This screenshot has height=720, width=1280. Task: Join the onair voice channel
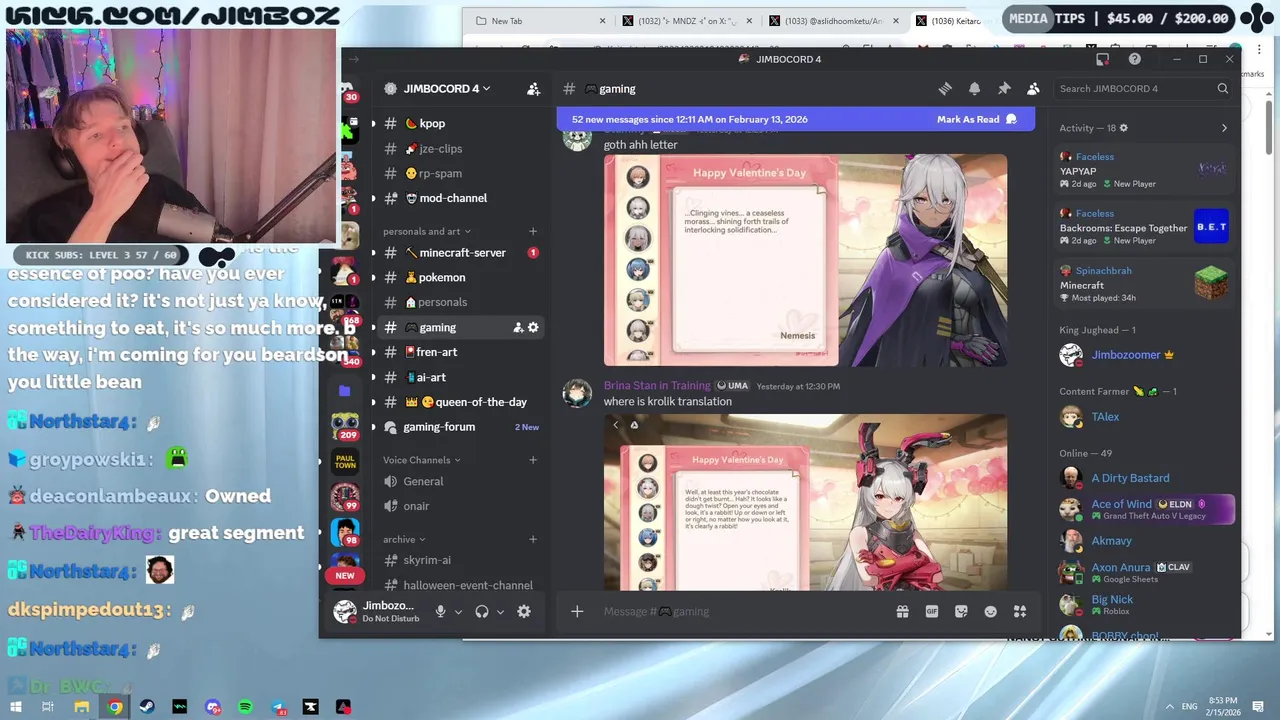tap(460, 506)
